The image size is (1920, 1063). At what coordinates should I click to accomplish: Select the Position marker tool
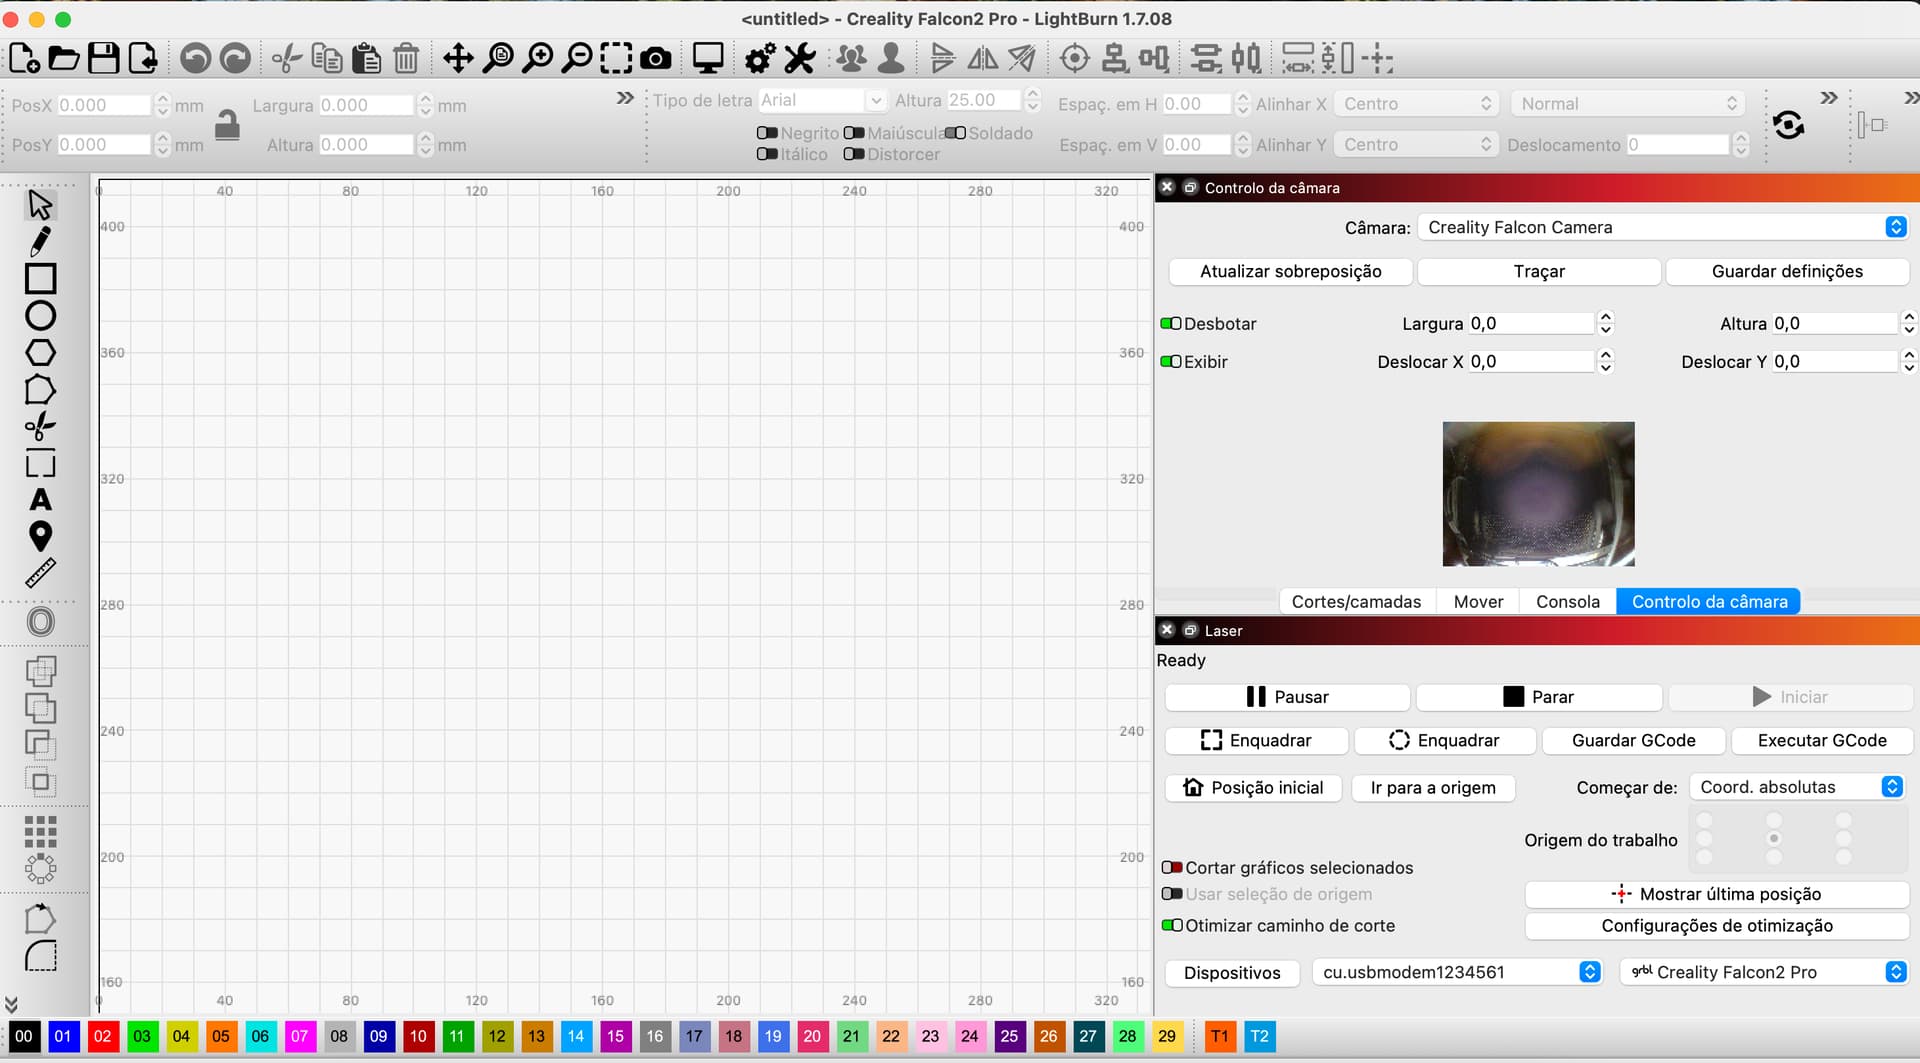click(x=40, y=536)
